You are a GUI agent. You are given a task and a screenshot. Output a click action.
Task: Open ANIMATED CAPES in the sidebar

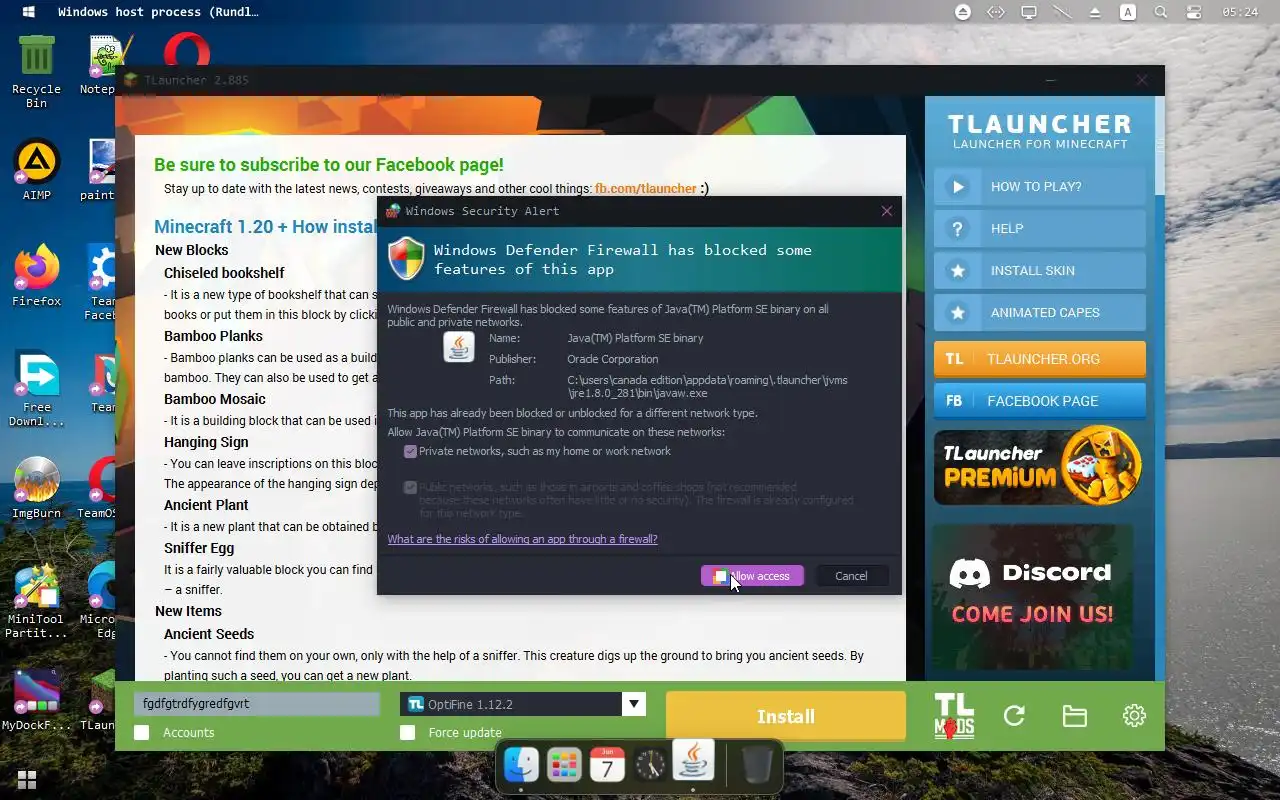coord(1040,313)
